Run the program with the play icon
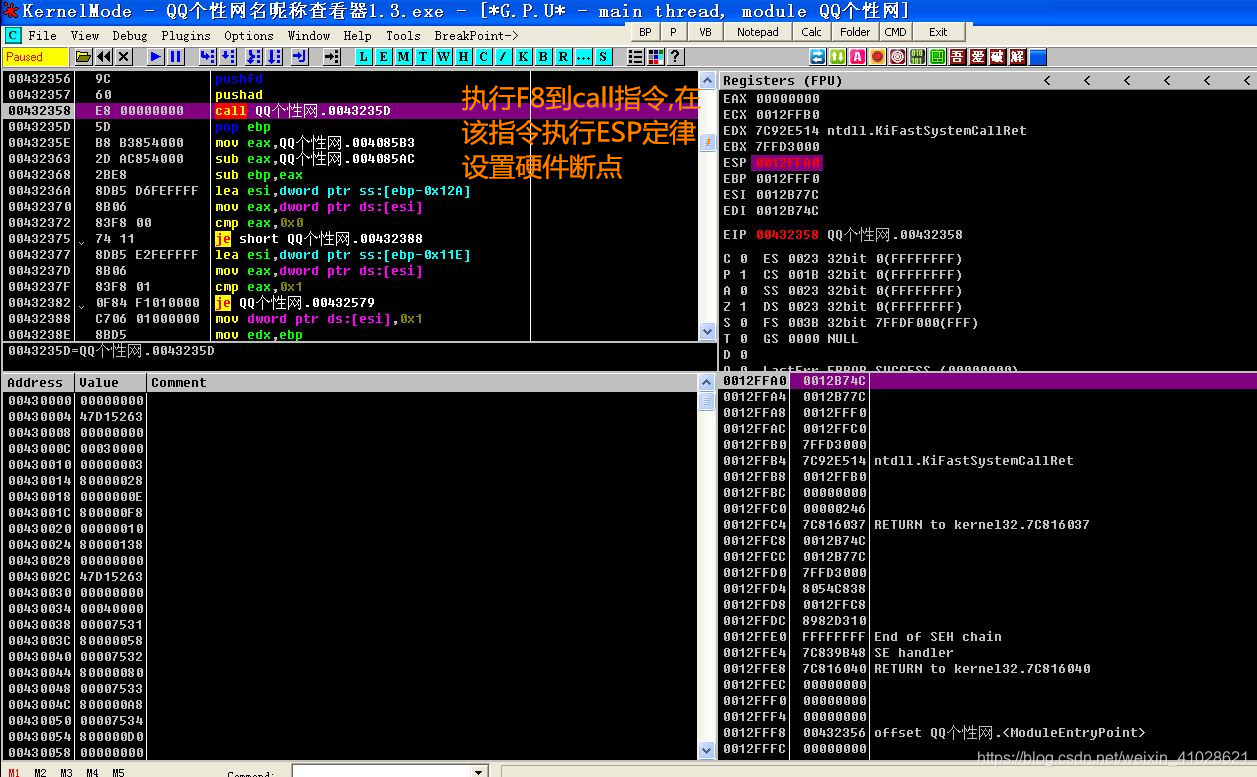 click(x=156, y=57)
